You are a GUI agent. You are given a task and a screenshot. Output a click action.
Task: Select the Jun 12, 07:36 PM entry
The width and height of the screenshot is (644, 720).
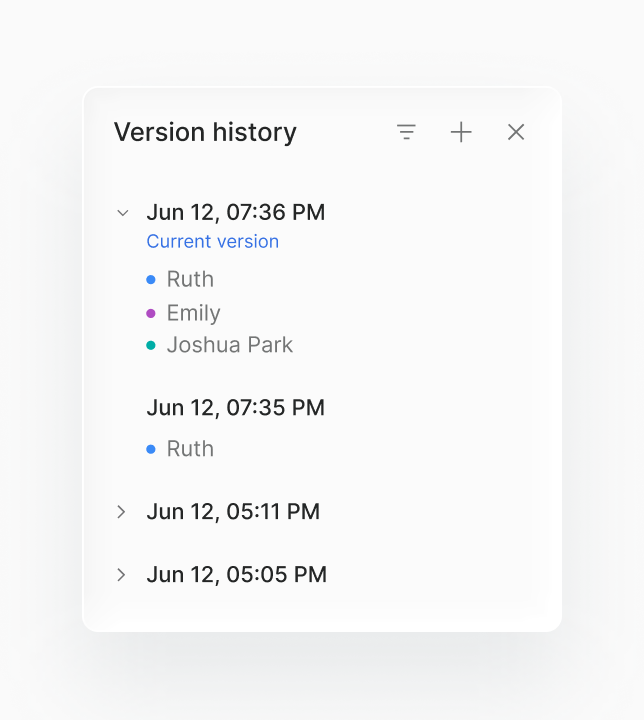coord(236,212)
